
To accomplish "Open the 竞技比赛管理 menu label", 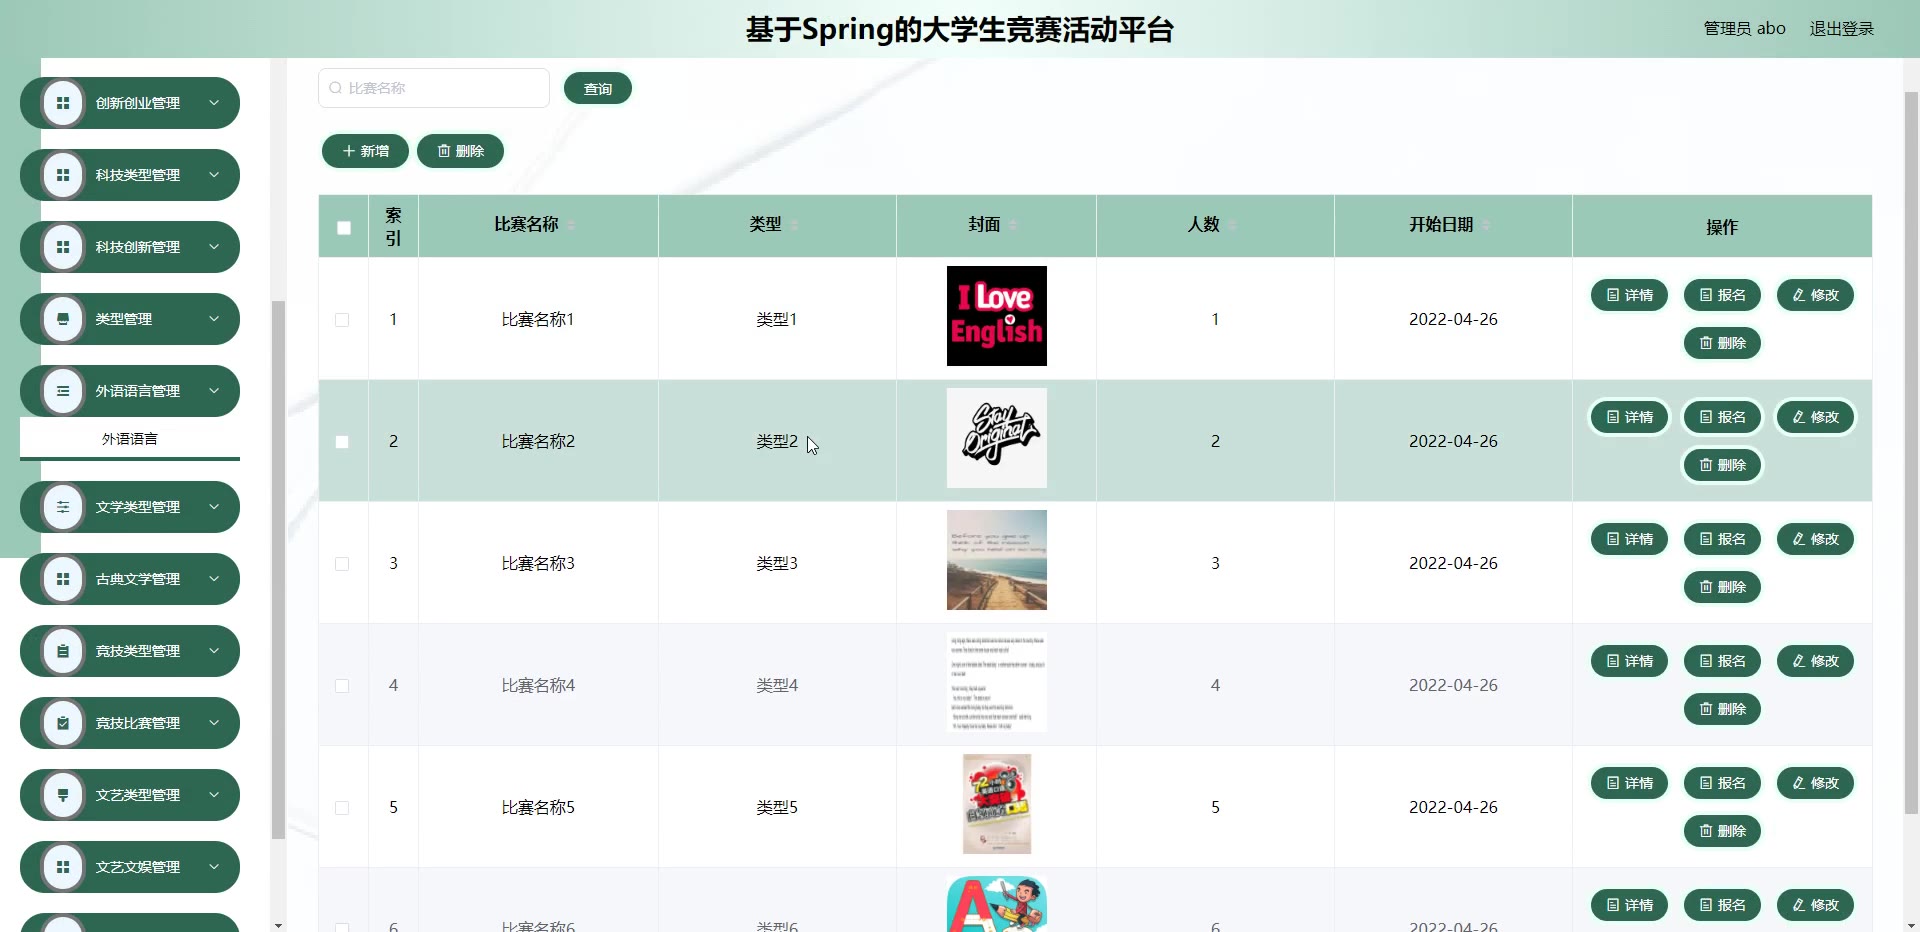I will pyautogui.click(x=138, y=723).
